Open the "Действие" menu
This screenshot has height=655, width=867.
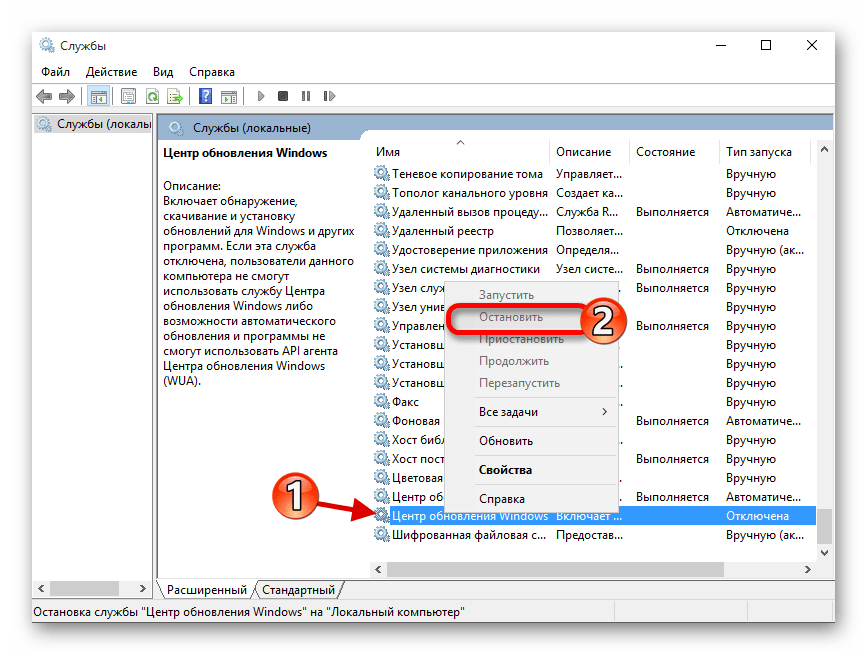tap(111, 72)
